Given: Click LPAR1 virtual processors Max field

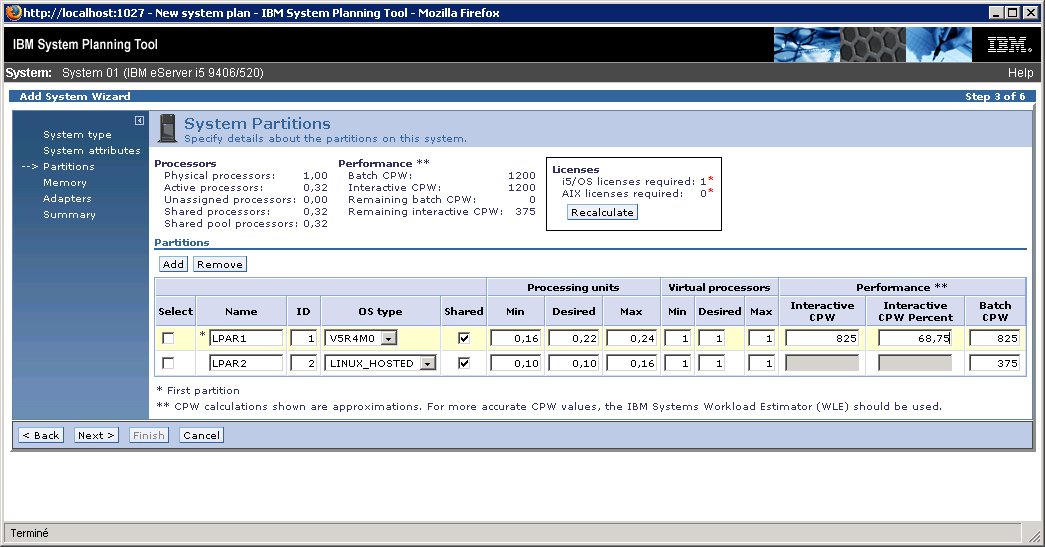Looking at the screenshot, I should tap(761, 338).
